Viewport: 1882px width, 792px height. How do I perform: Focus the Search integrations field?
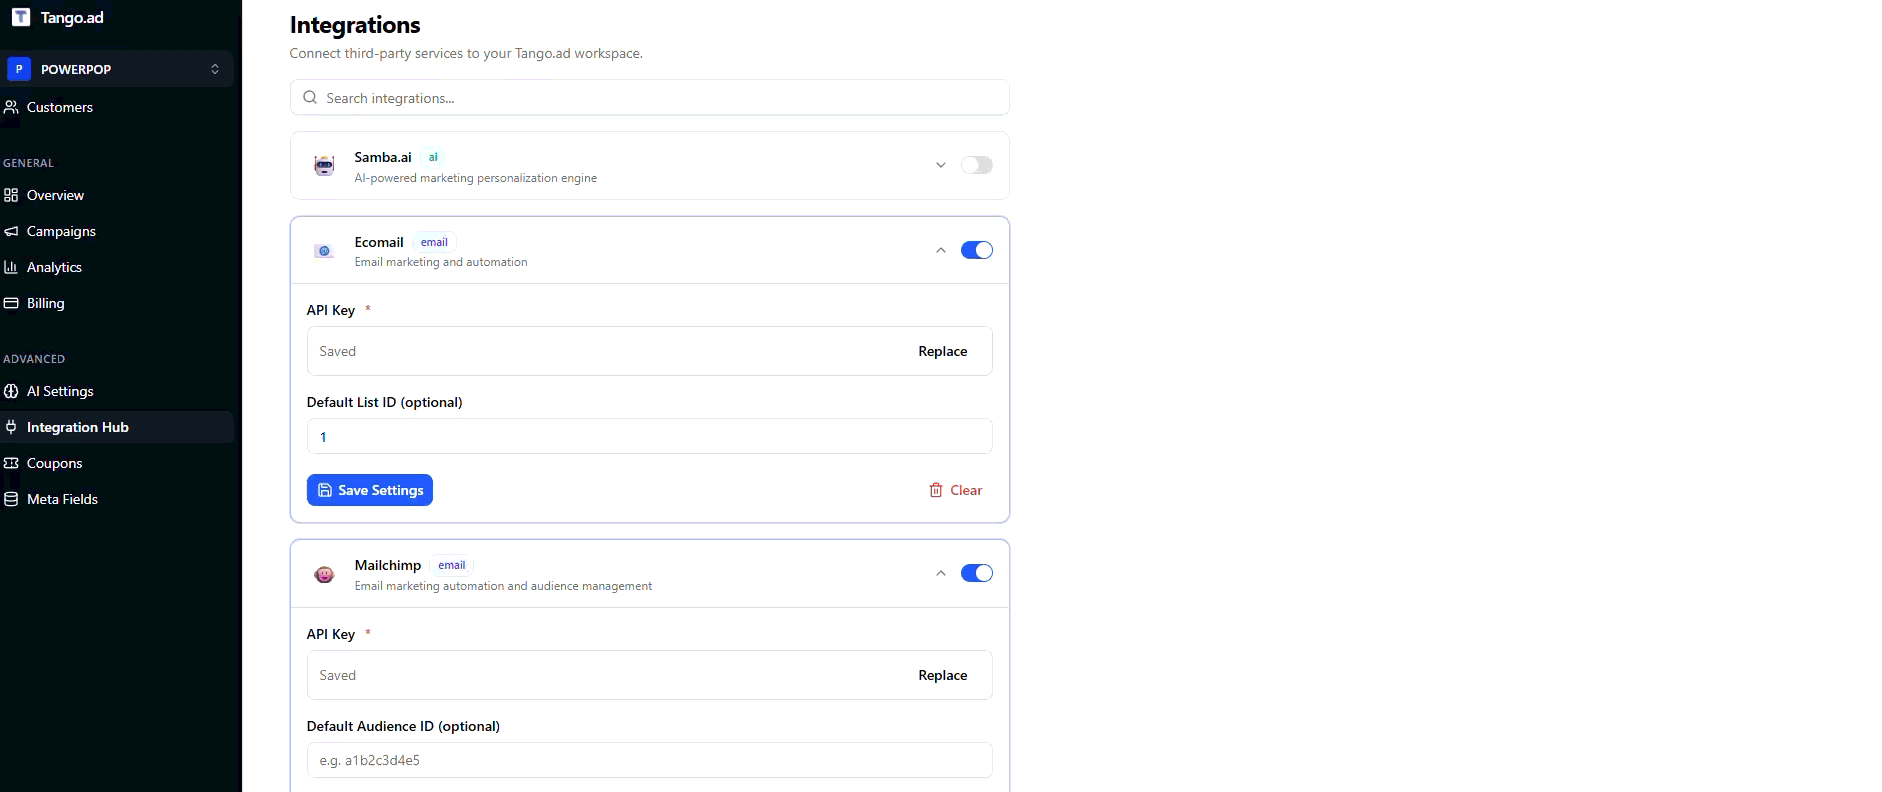tap(650, 98)
